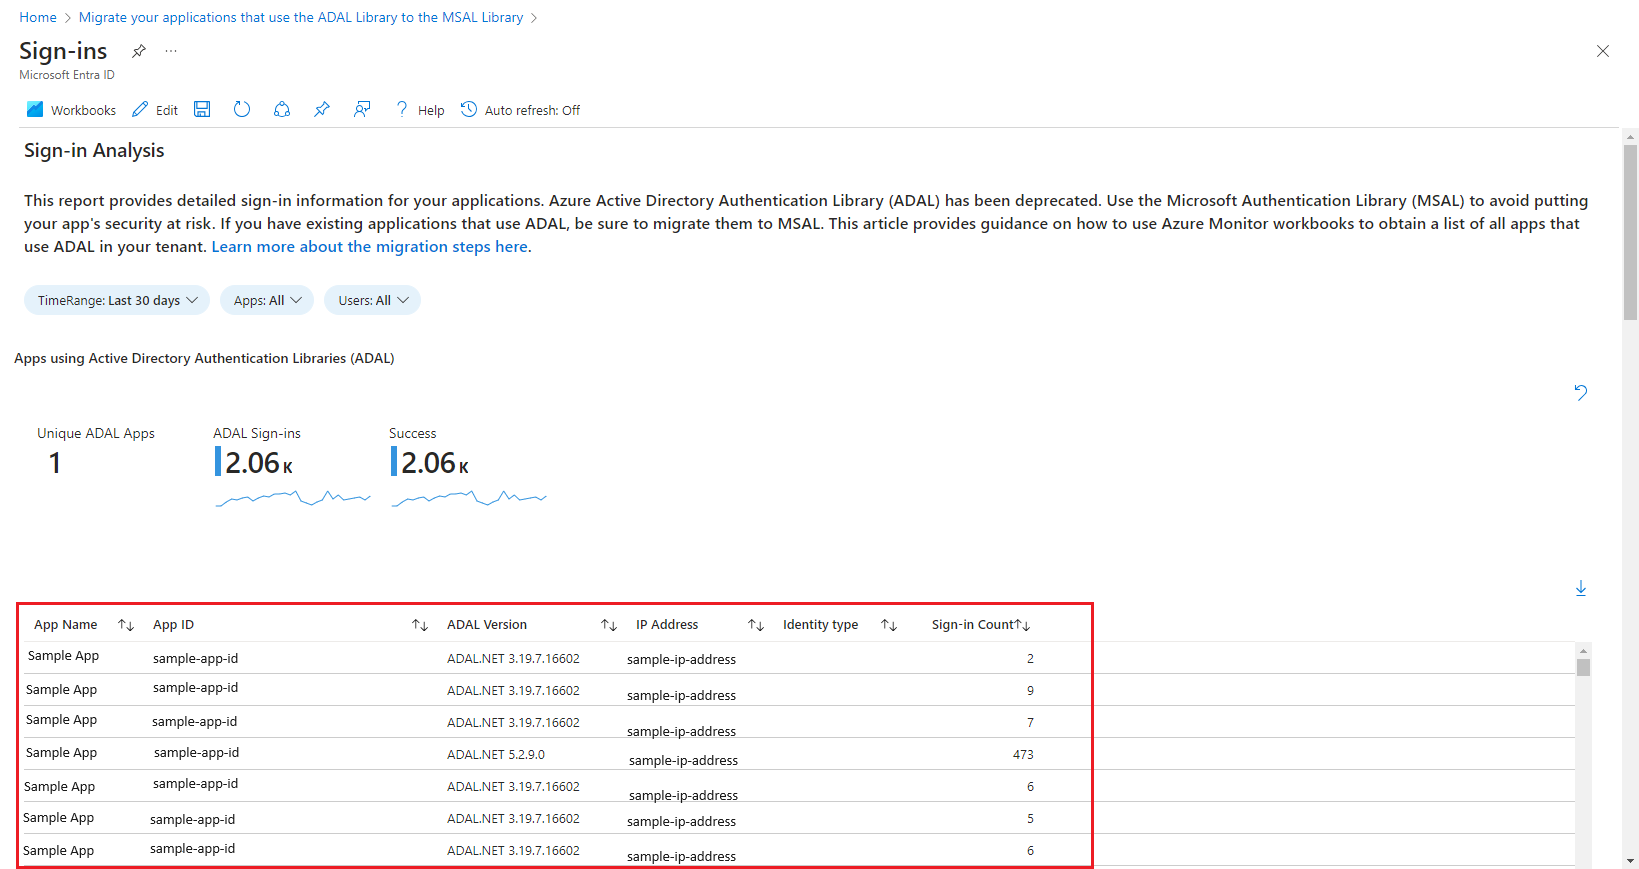1639x869 pixels.
Task: Click the toolbar pin icon
Action: pos(322,109)
